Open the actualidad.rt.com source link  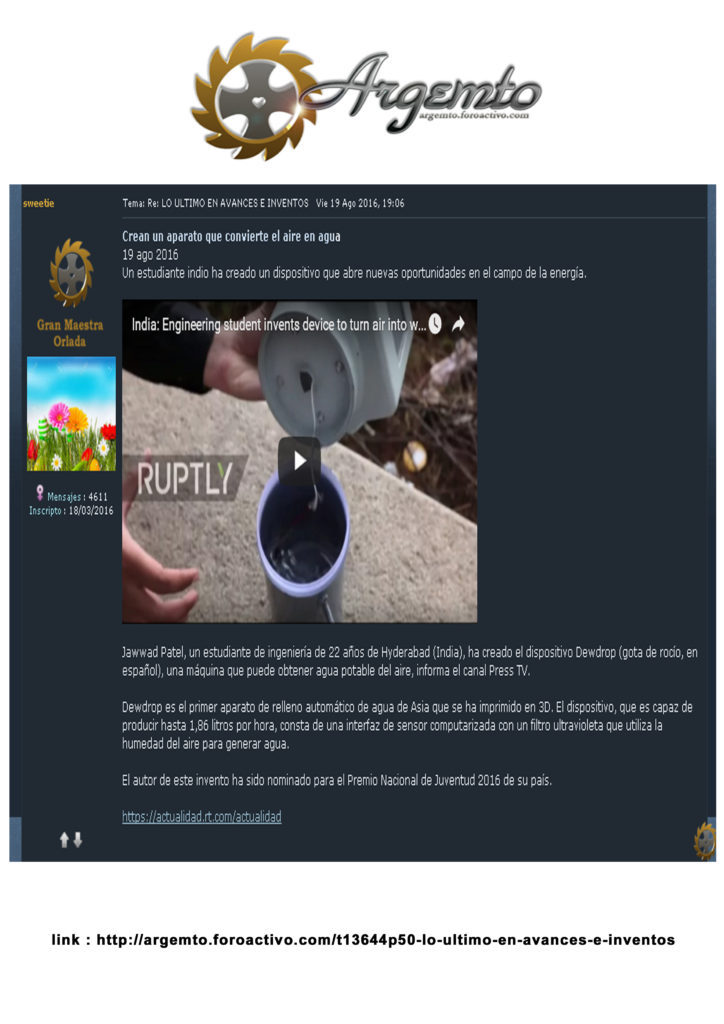(202, 816)
